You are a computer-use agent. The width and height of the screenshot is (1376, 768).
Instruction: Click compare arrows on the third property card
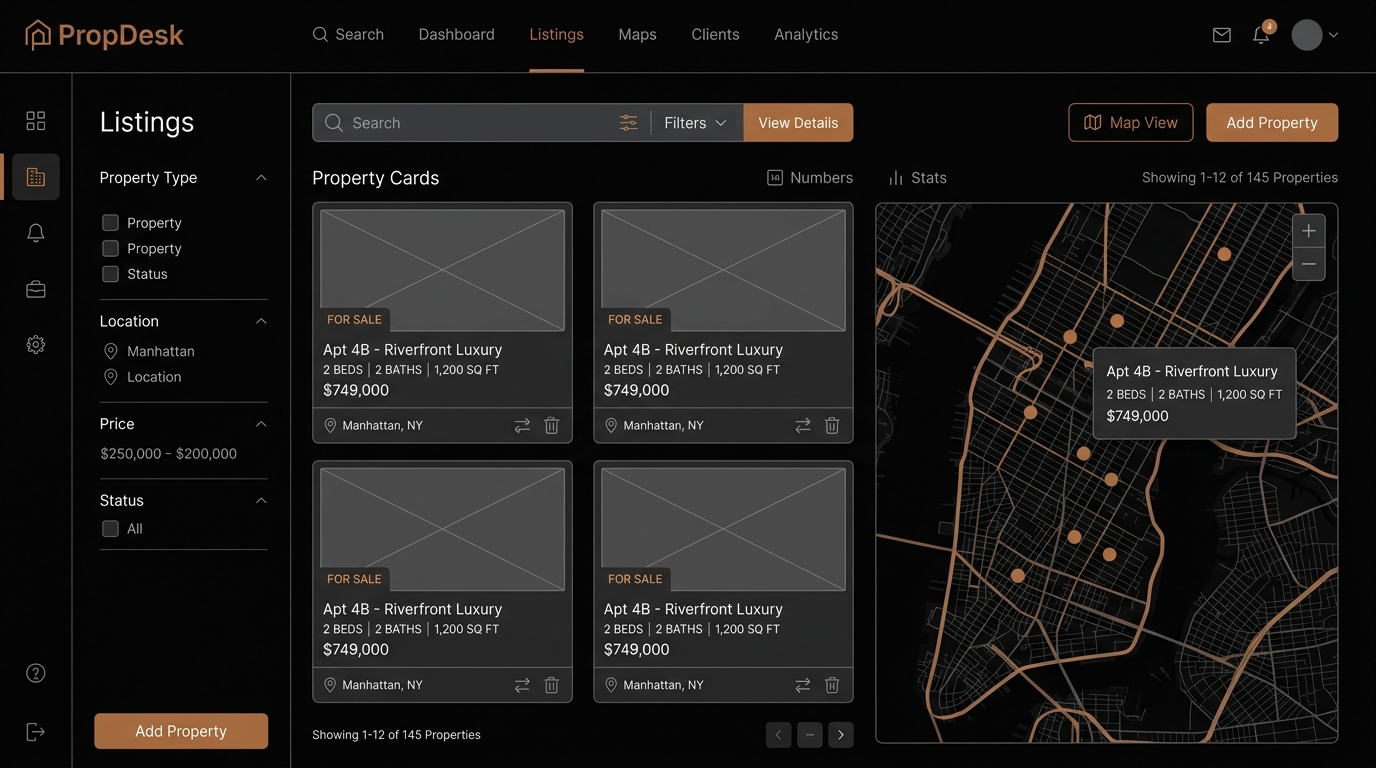(522, 685)
